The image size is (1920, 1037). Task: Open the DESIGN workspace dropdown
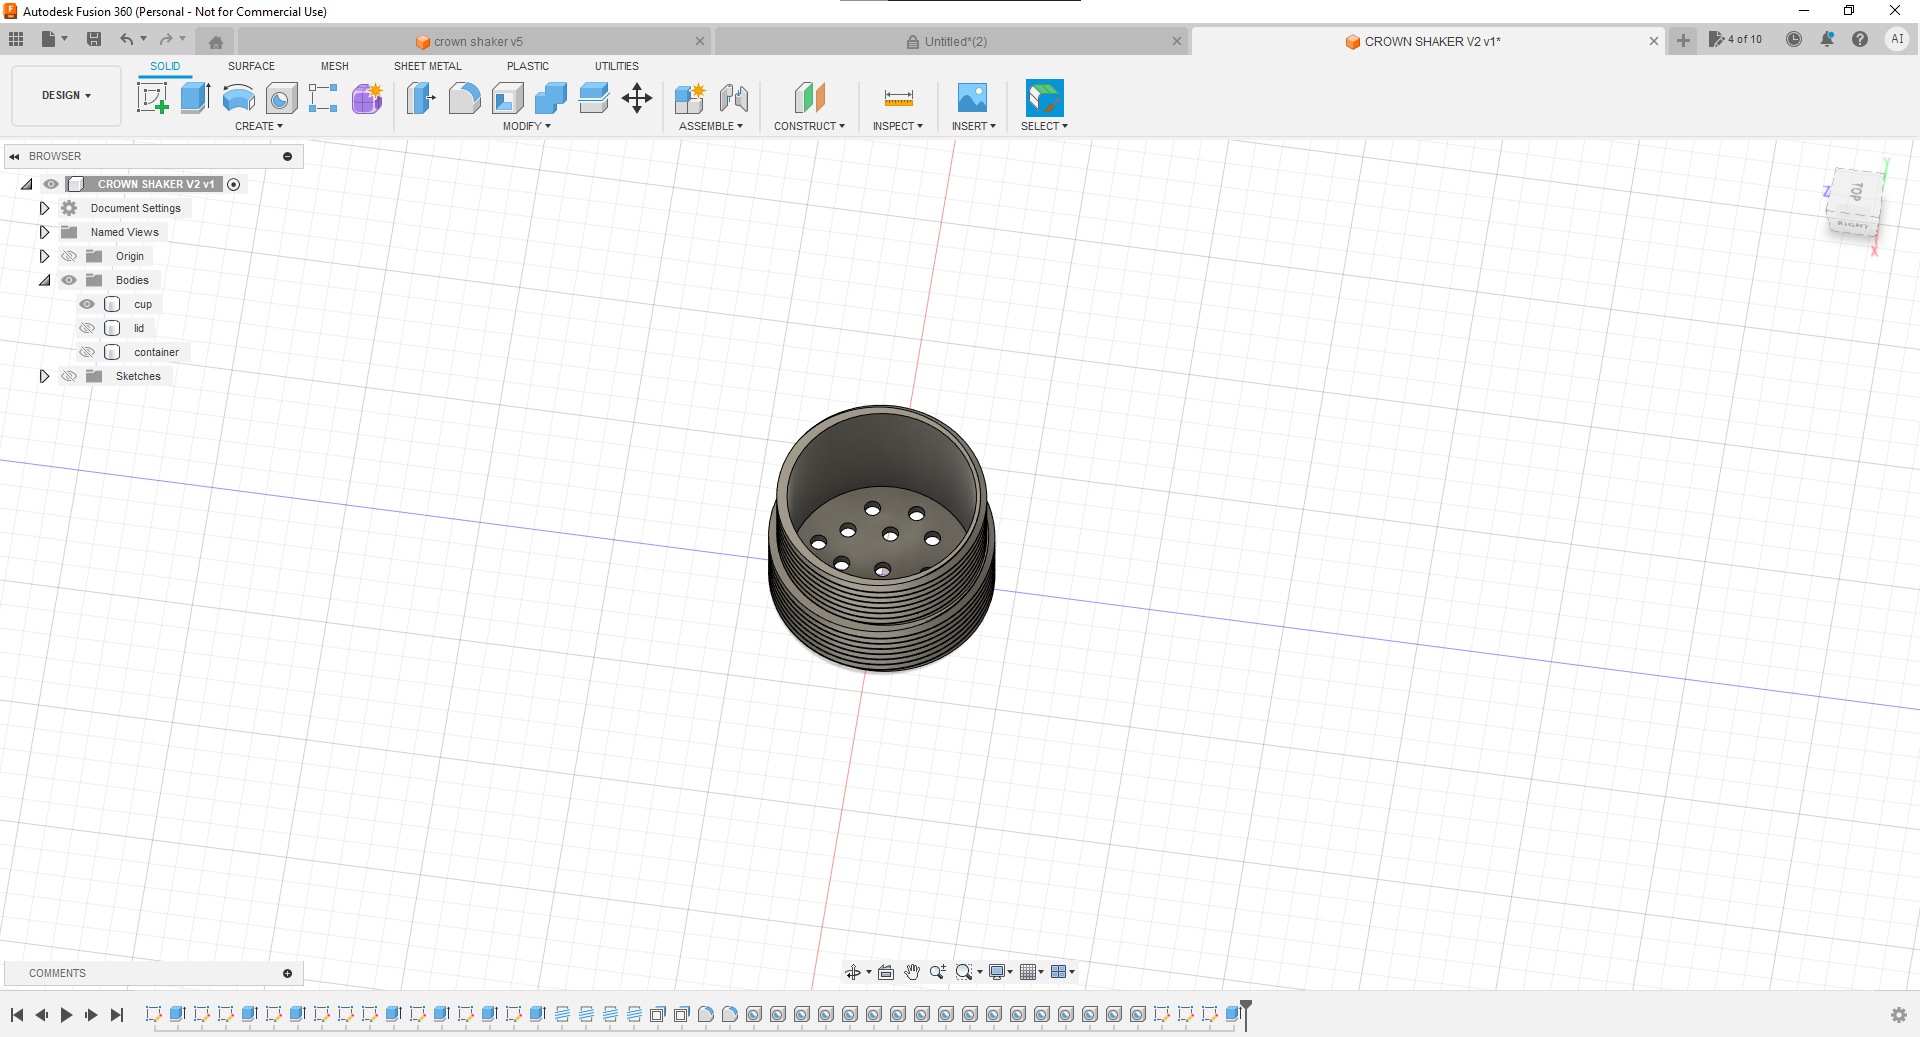pyautogui.click(x=65, y=95)
